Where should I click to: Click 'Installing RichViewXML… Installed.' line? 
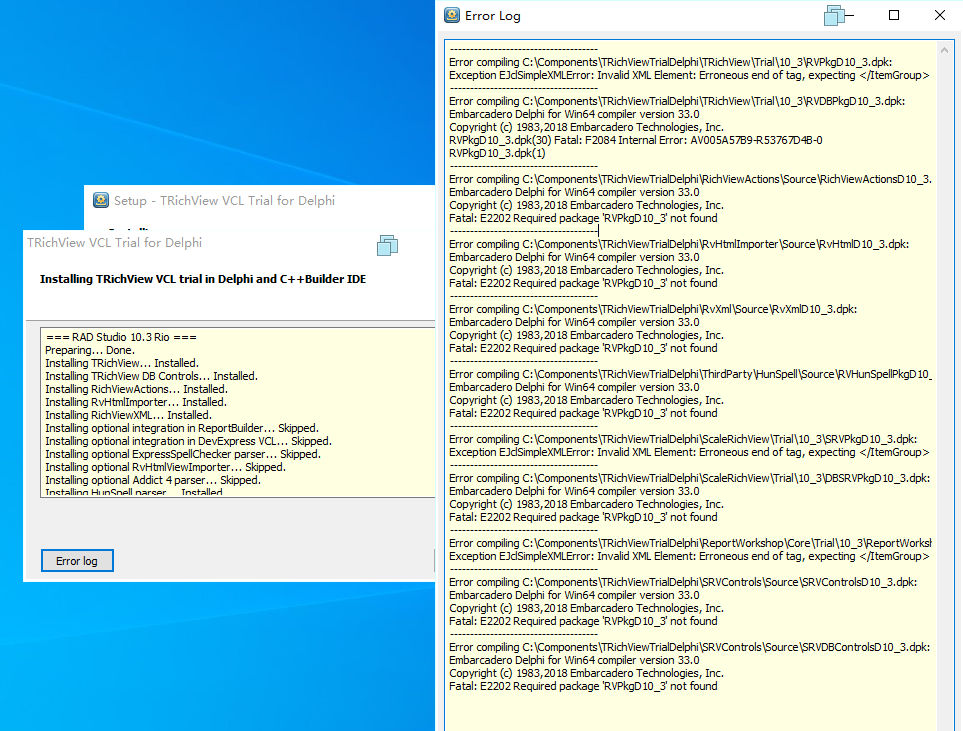[128, 415]
